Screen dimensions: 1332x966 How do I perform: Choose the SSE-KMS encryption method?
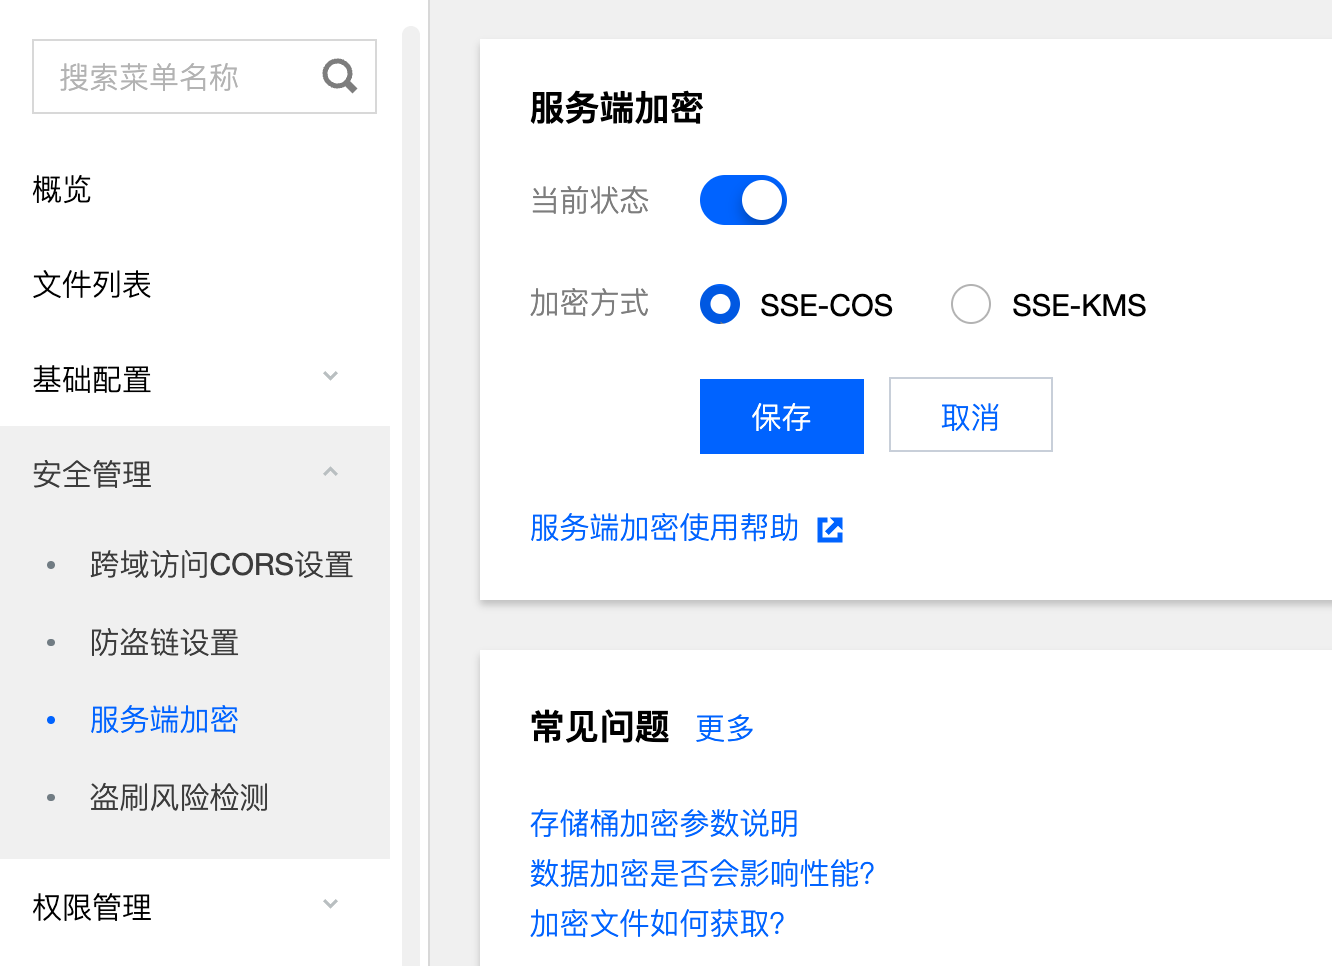tap(970, 304)
